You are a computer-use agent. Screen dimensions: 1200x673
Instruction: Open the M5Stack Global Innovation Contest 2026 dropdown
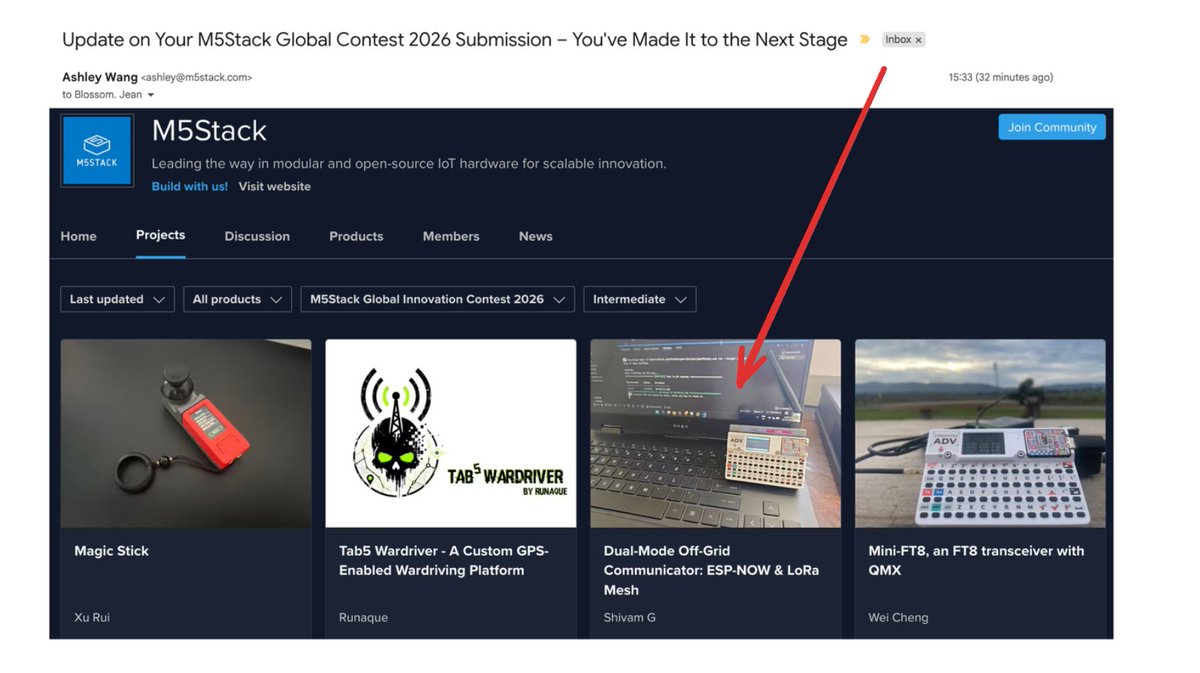437,299
